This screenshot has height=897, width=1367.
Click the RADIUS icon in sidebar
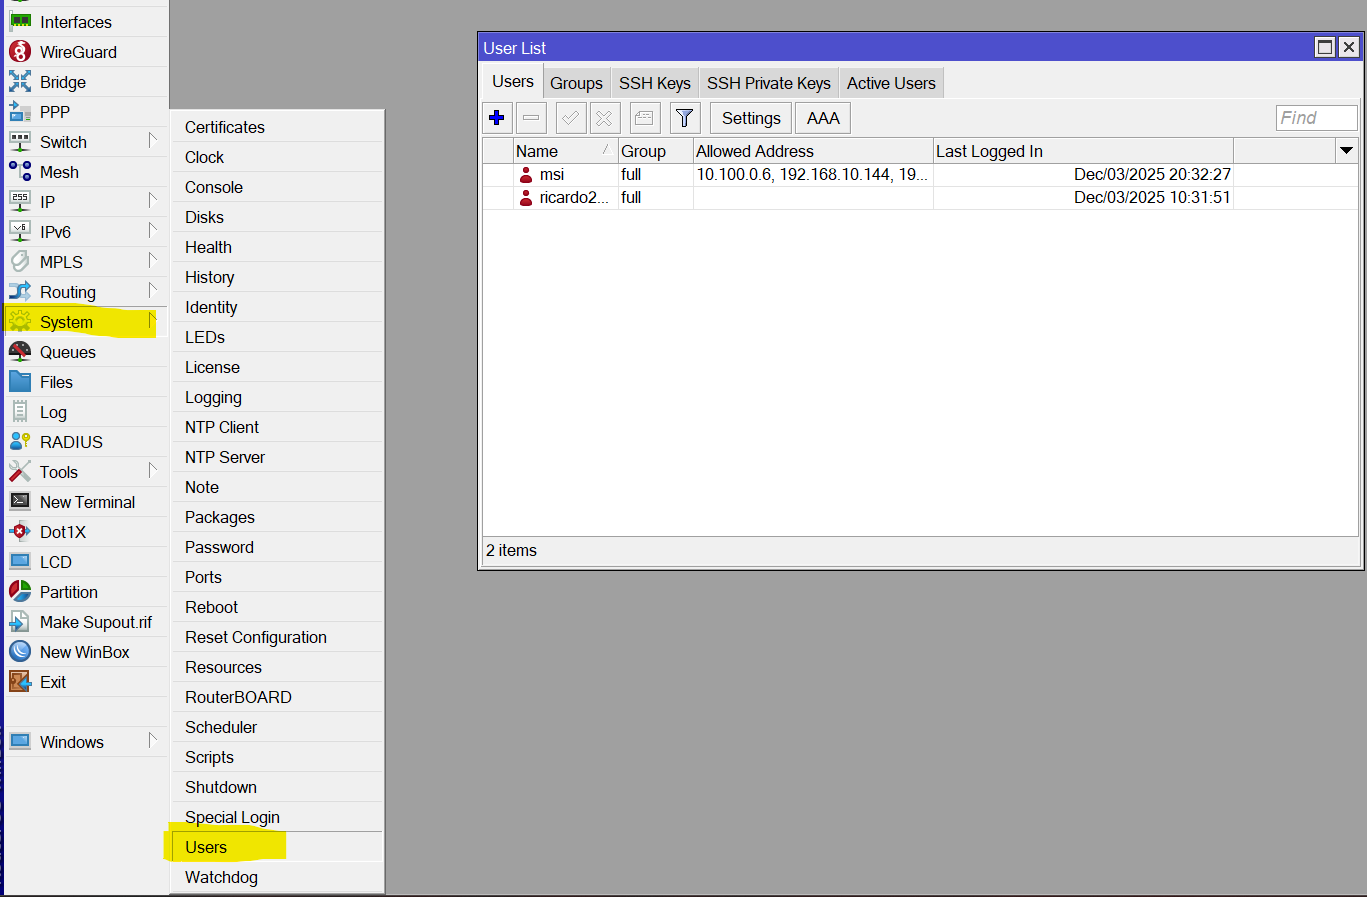click(x=20, y=442)
